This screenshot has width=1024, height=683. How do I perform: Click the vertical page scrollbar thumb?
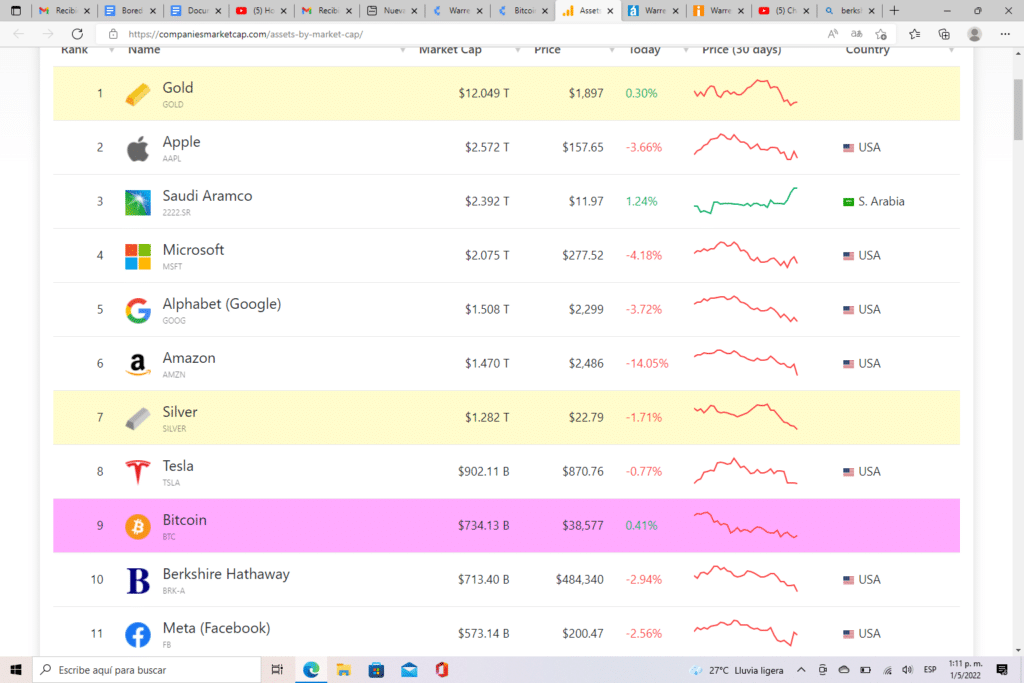pos(1018,109)
